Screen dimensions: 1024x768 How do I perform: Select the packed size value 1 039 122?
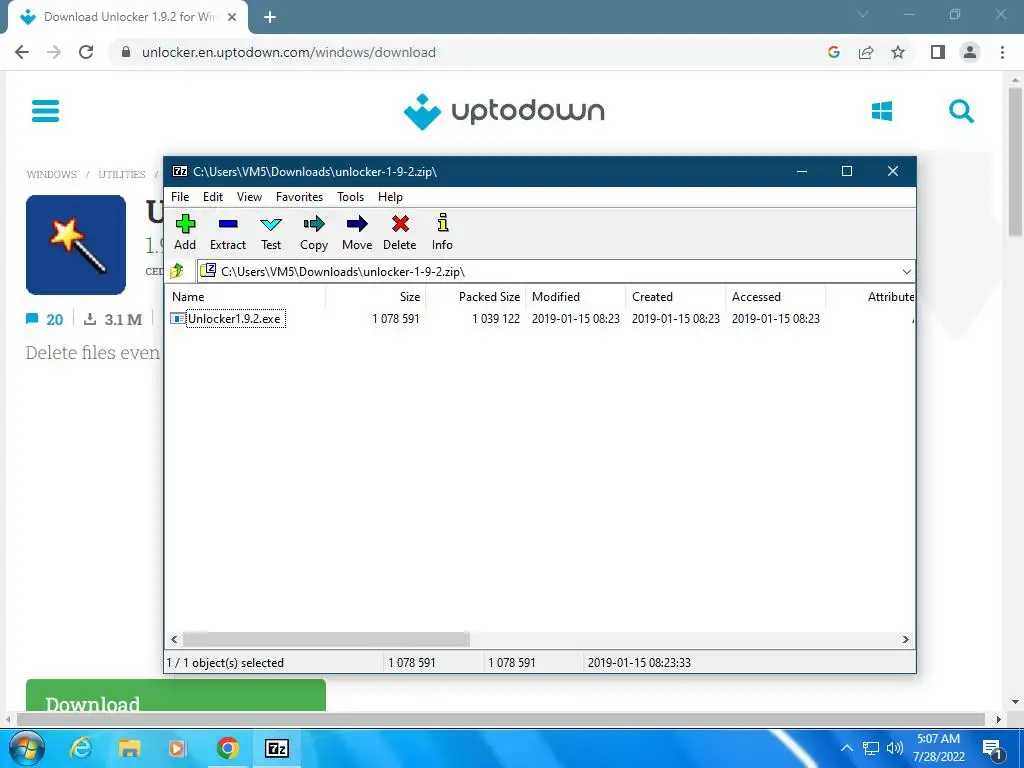pyautogui.click(x=496, y=319)
